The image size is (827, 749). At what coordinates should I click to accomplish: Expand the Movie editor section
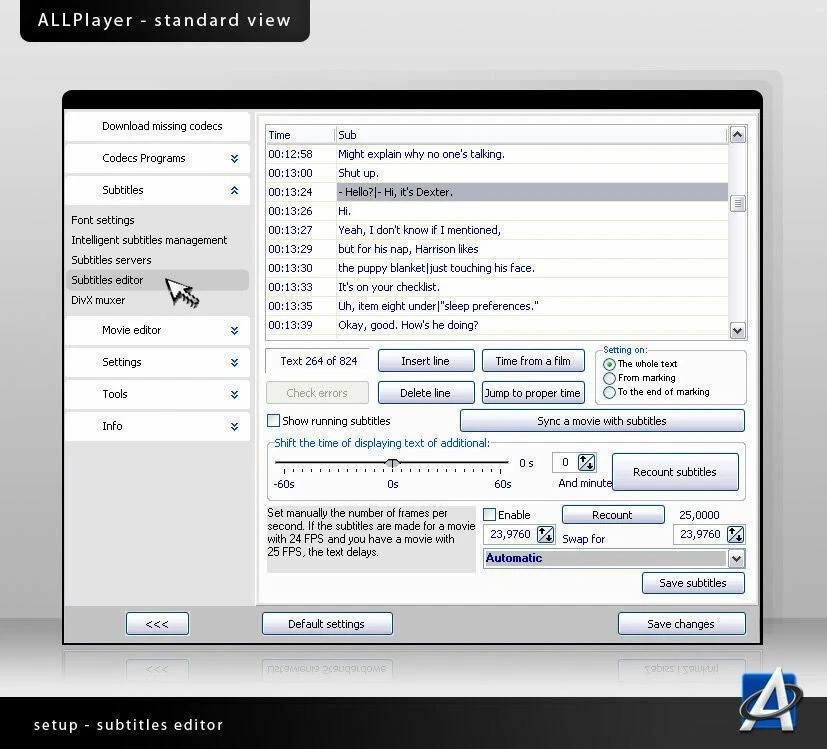tap(234, 330)
